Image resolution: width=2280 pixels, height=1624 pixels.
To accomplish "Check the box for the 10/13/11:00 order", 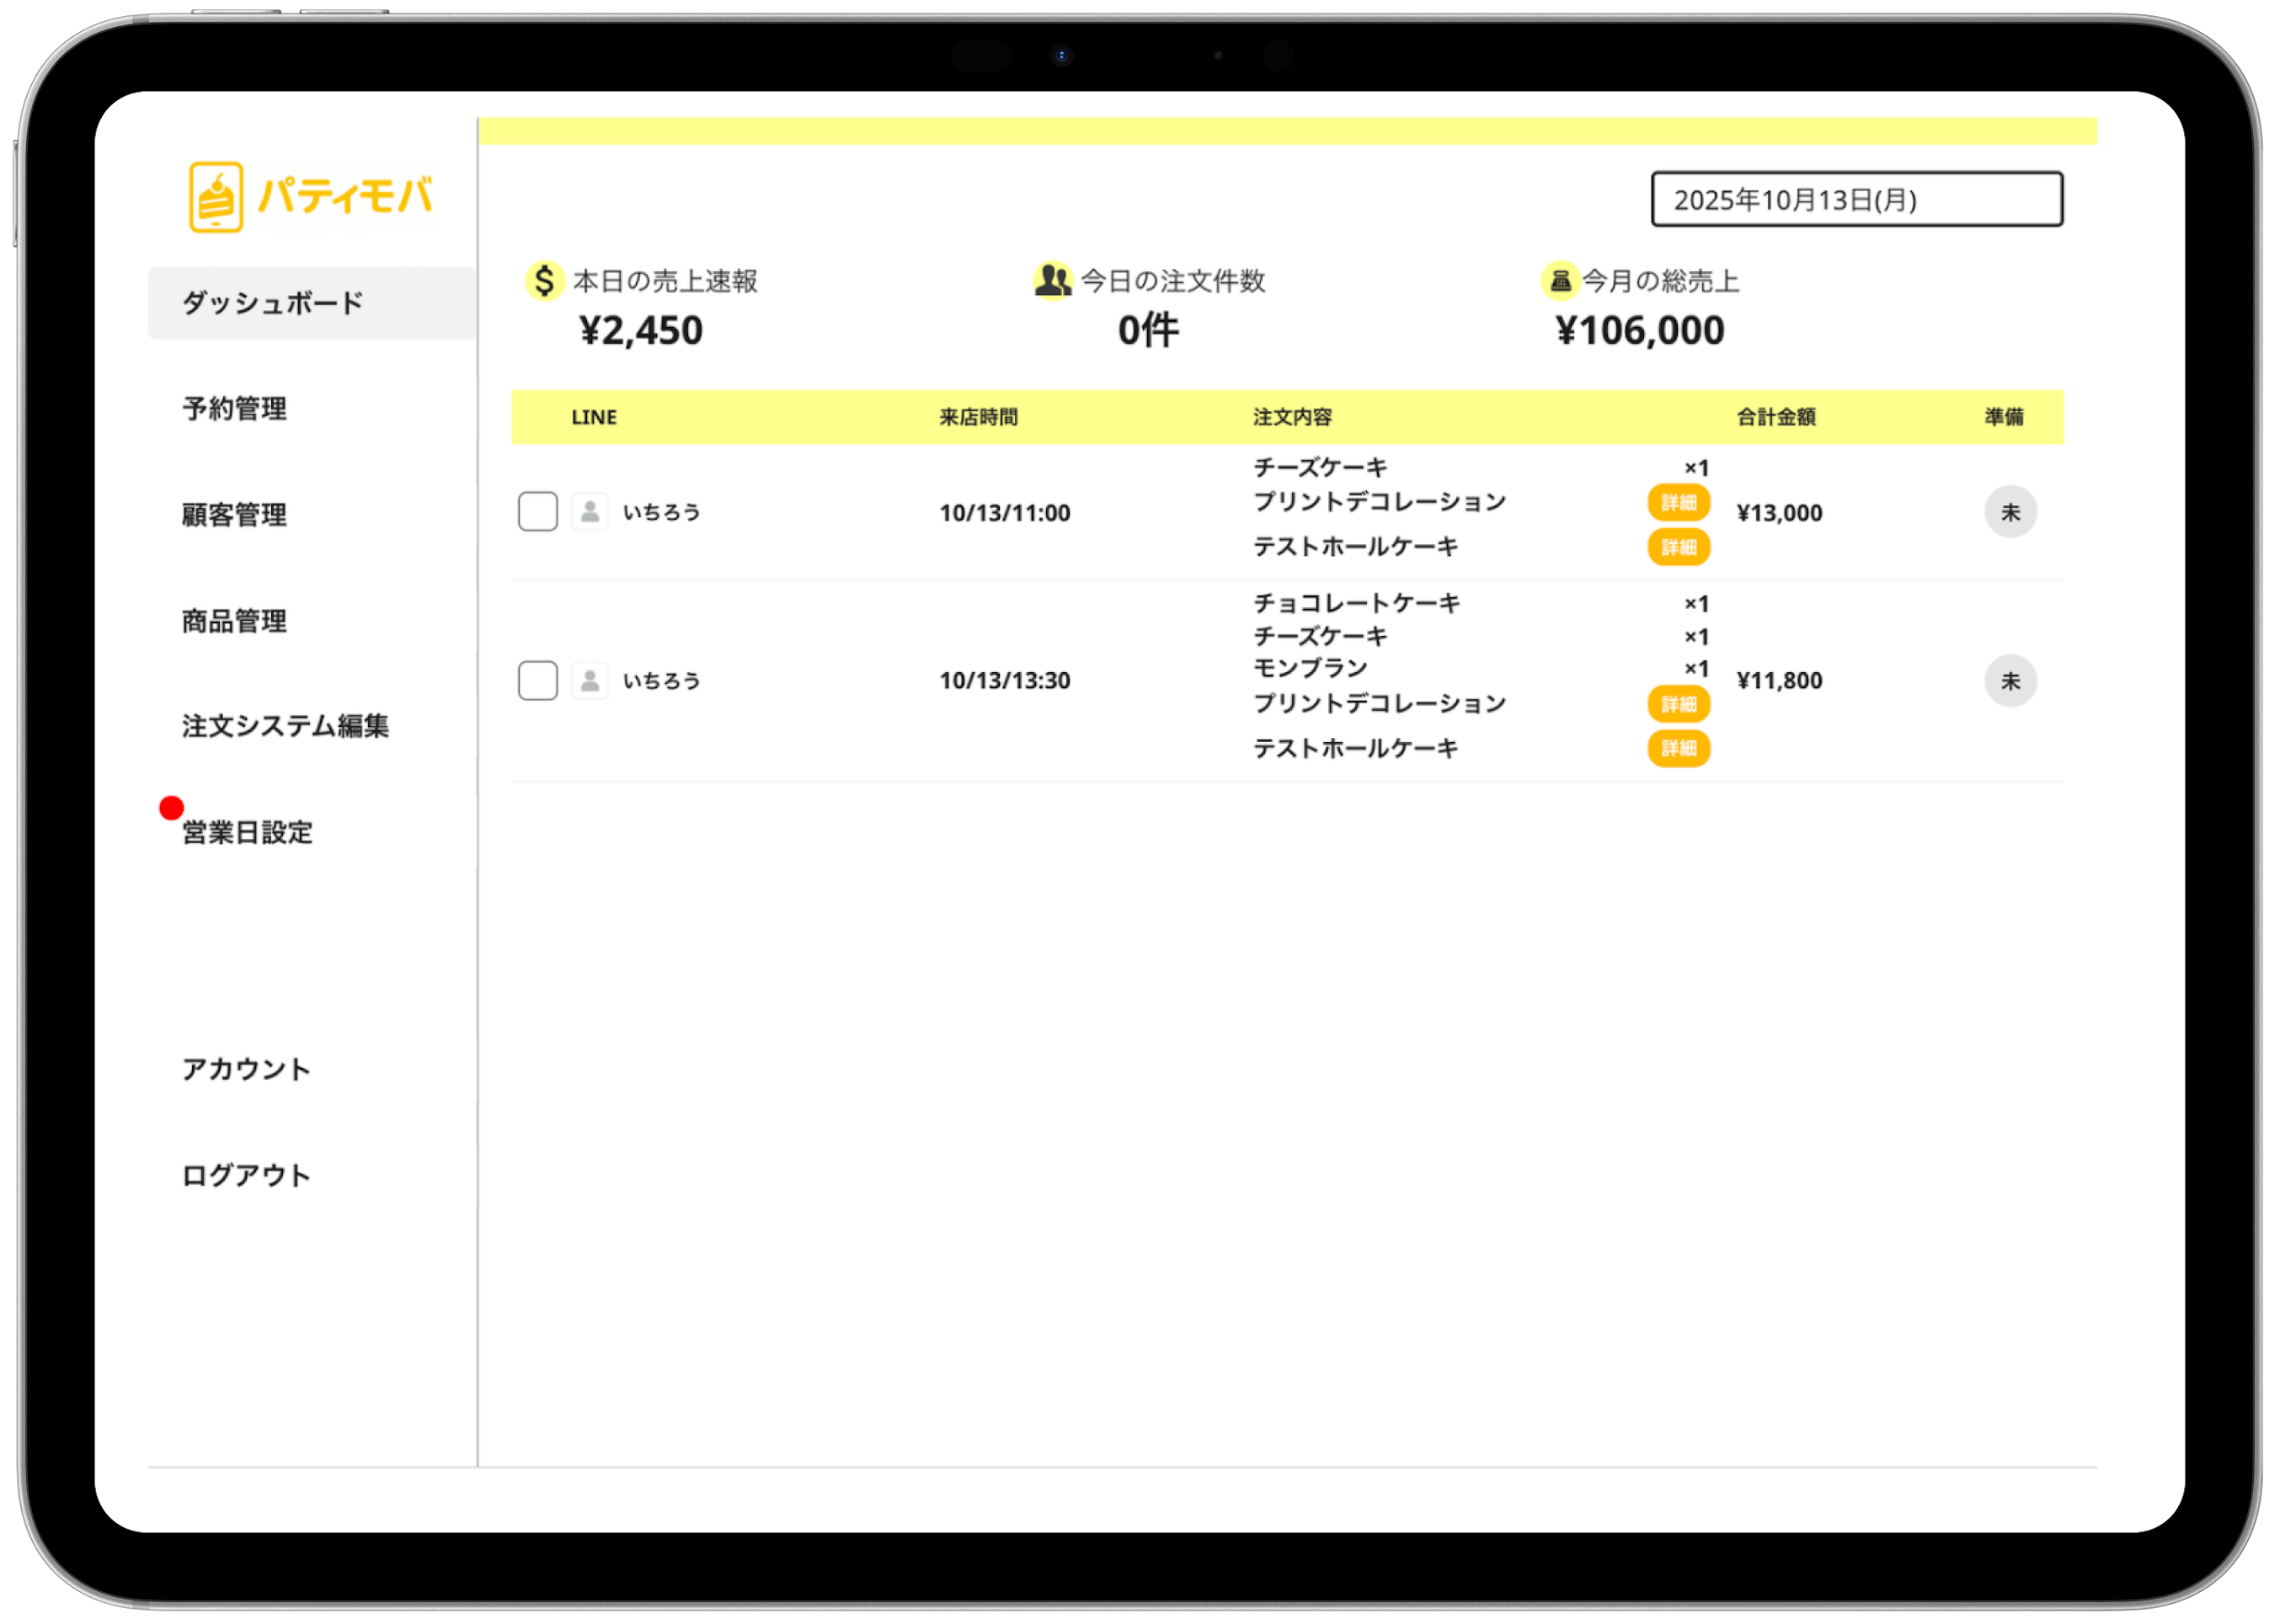I will [x=538, y=512].
